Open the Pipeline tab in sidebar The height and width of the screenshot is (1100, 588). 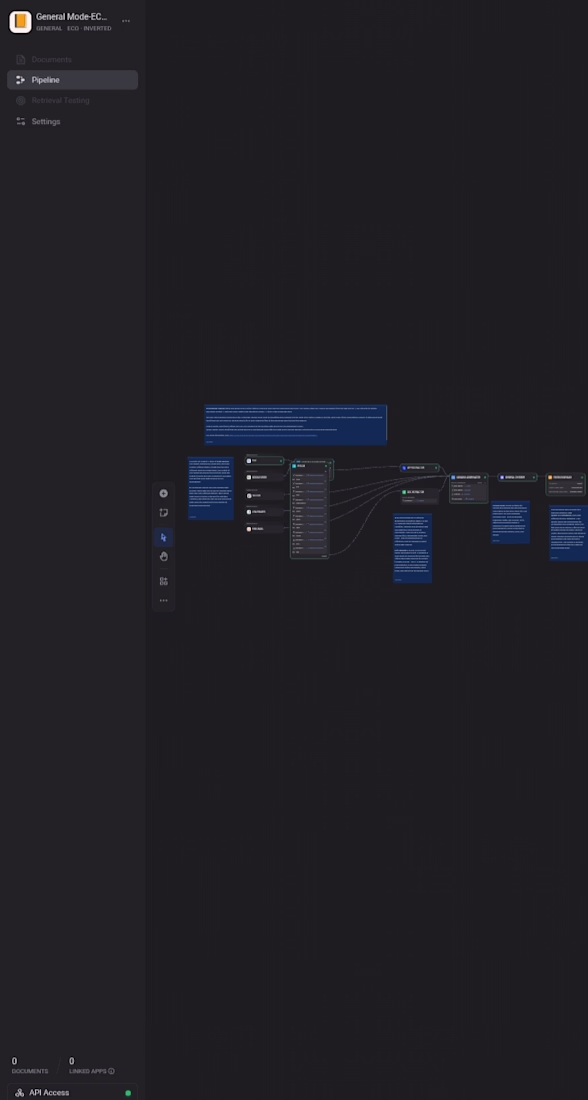tap(72, 80)
